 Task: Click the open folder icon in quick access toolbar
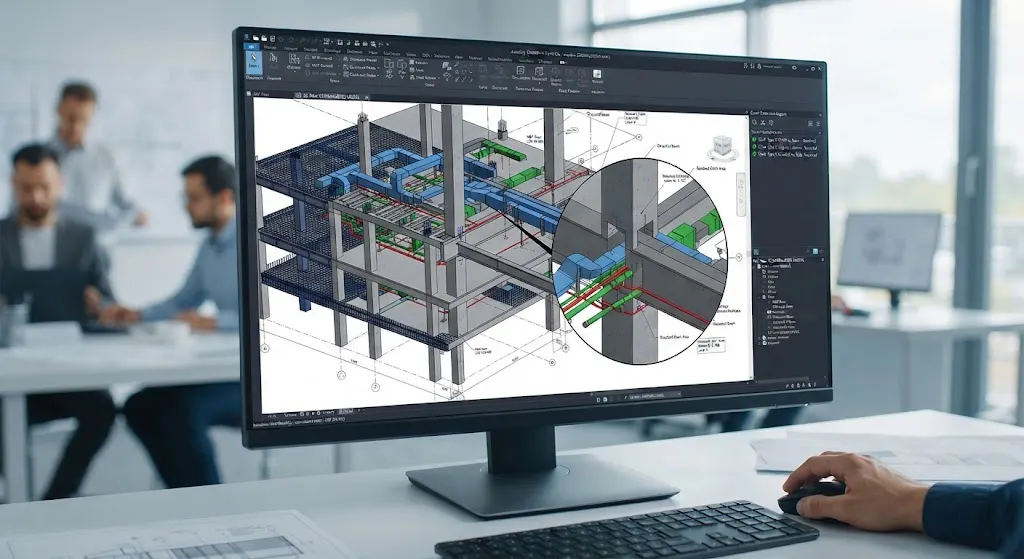coord(256,39)
